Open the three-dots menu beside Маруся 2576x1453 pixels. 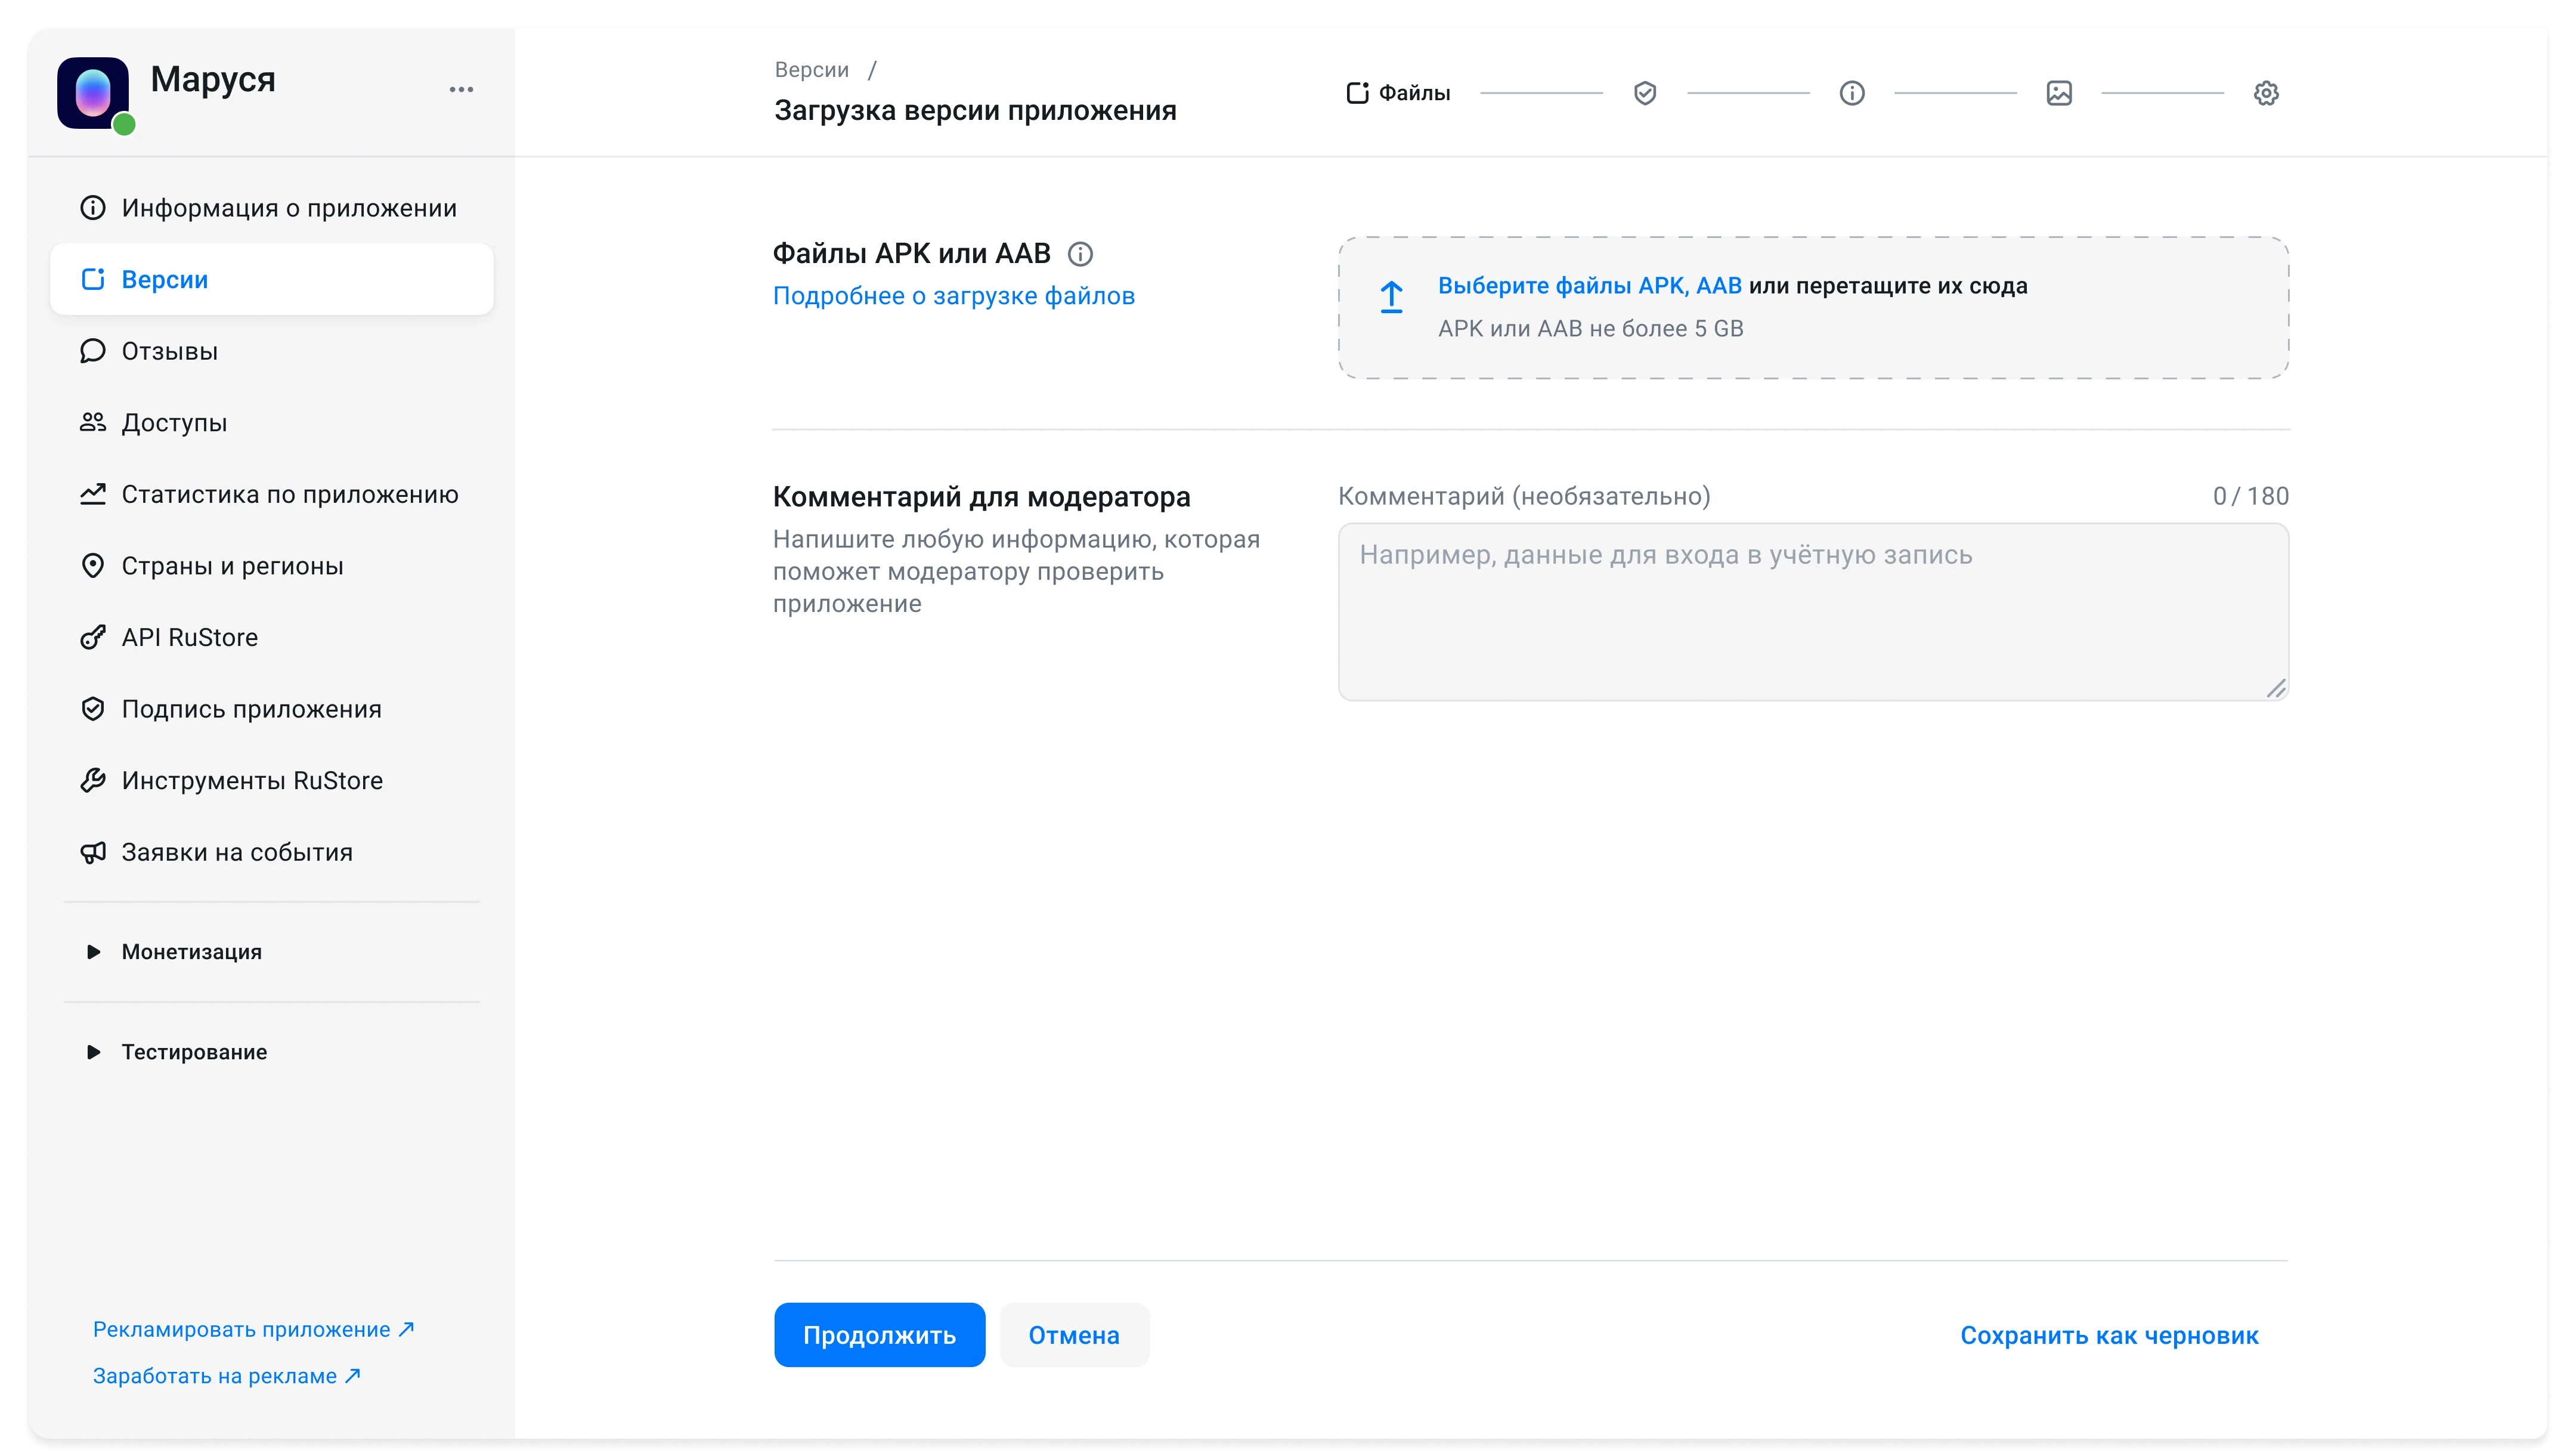(461, 90)
